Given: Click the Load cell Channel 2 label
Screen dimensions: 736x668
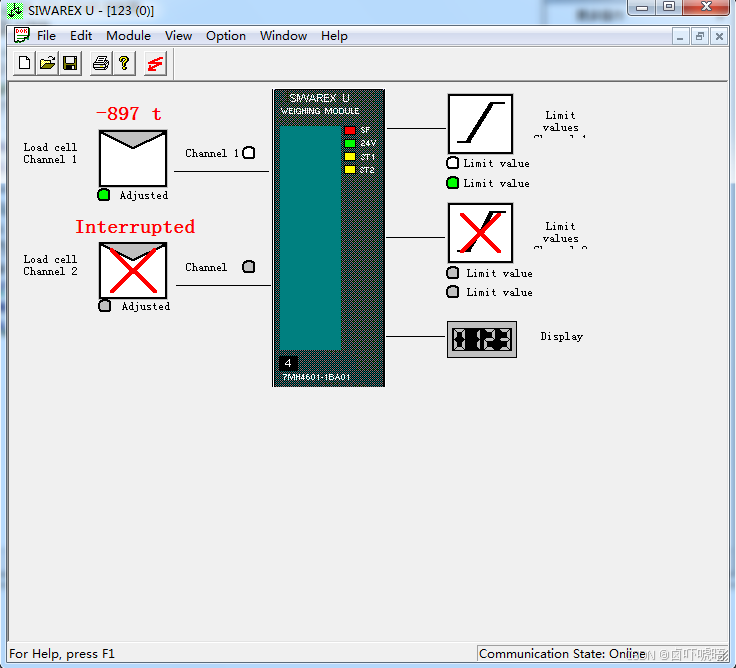Looking at the screenshot, I should 50,265.
